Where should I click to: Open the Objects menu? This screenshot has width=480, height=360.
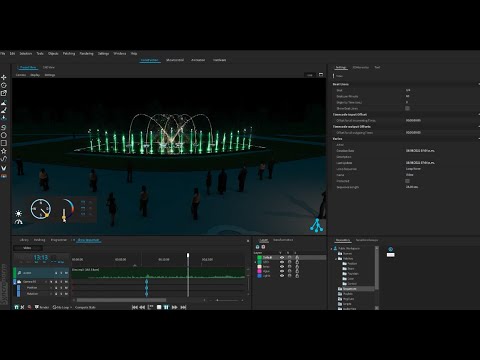(53, 53)
